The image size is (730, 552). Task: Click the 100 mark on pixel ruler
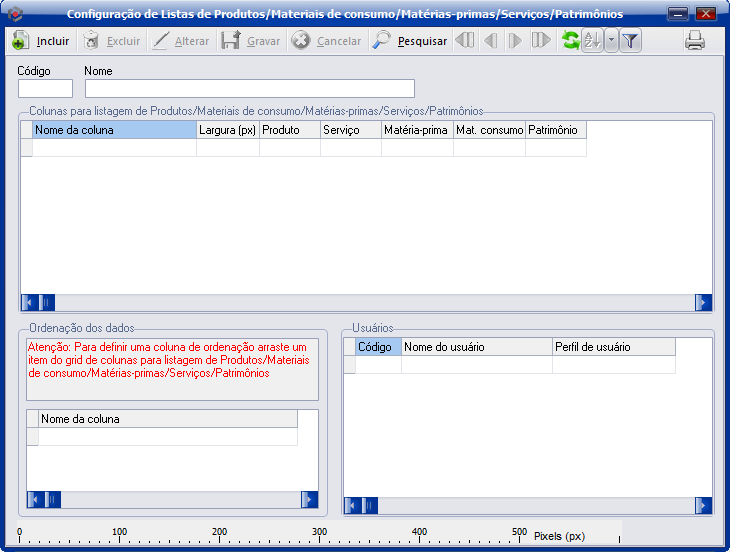click(120, 532)
